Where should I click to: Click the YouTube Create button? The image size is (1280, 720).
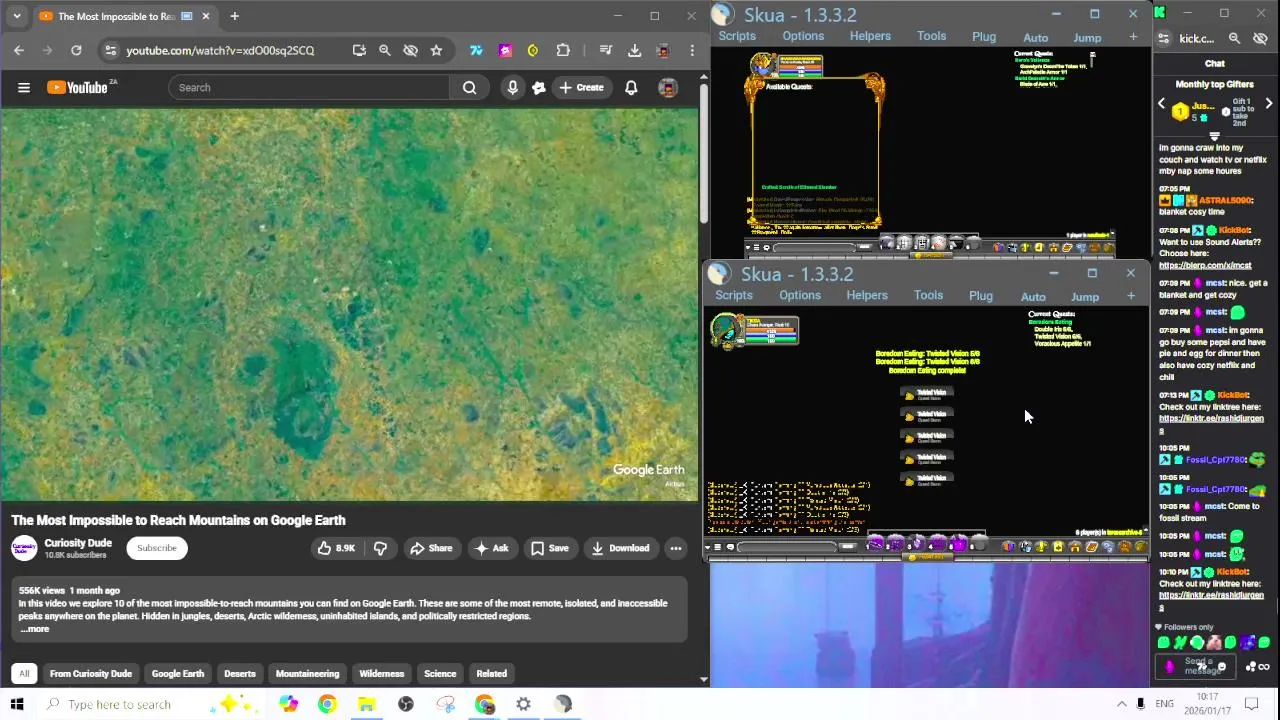(x=581, y=88)
